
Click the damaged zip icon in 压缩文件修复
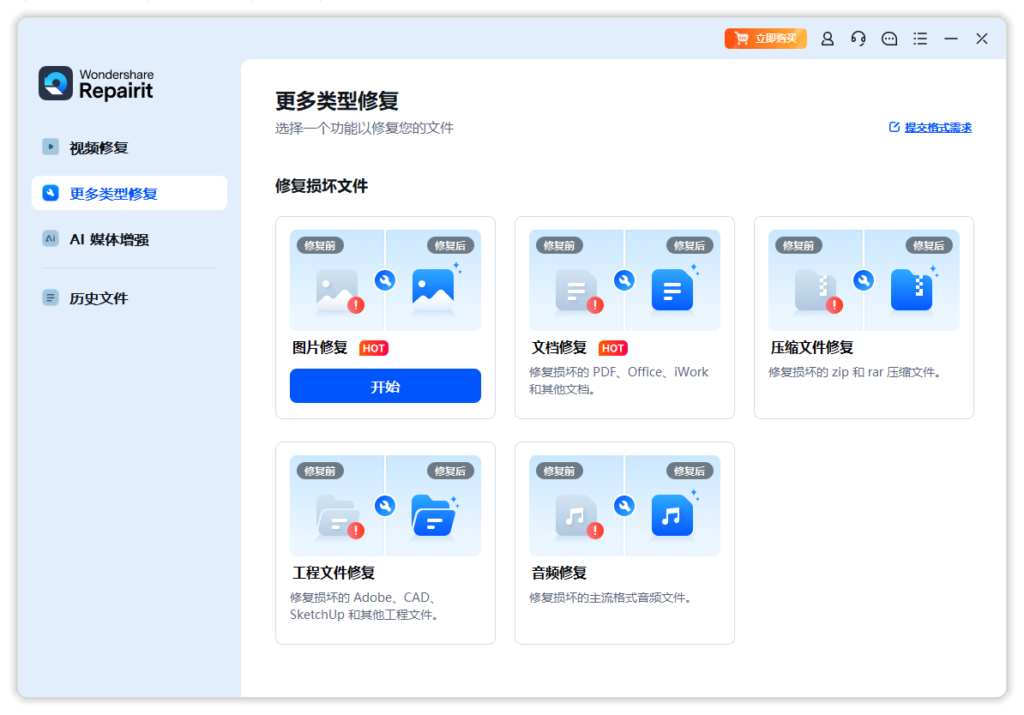(818, 291)
